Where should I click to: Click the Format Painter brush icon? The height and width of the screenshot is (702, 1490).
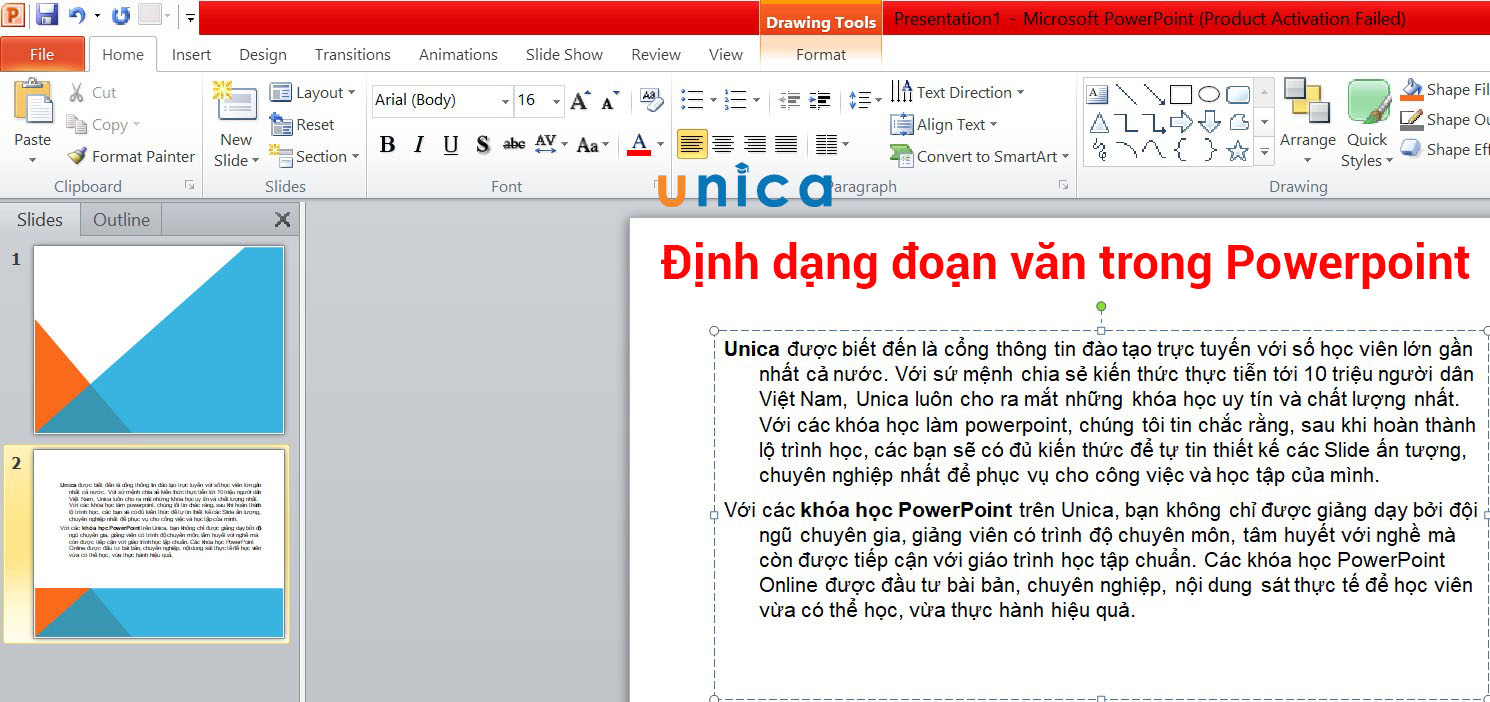pos(77,157)
